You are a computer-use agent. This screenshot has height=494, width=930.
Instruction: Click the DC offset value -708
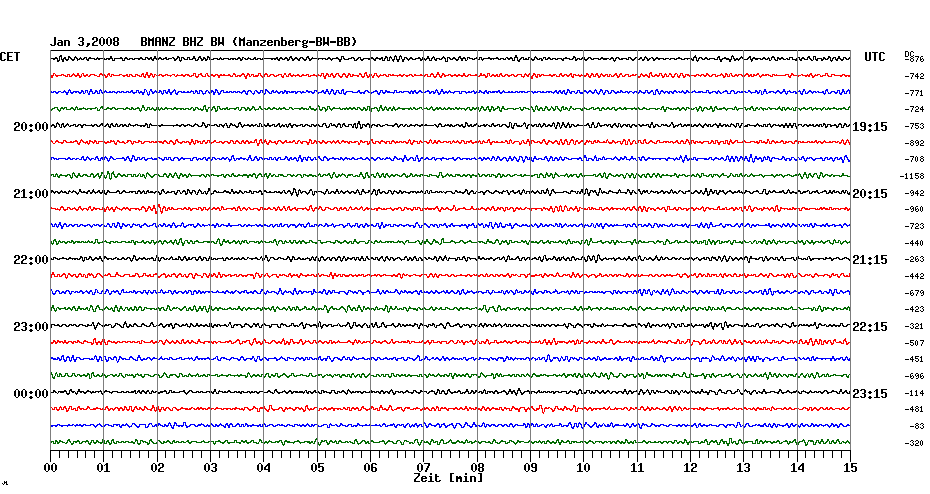(x=914, y=160)
